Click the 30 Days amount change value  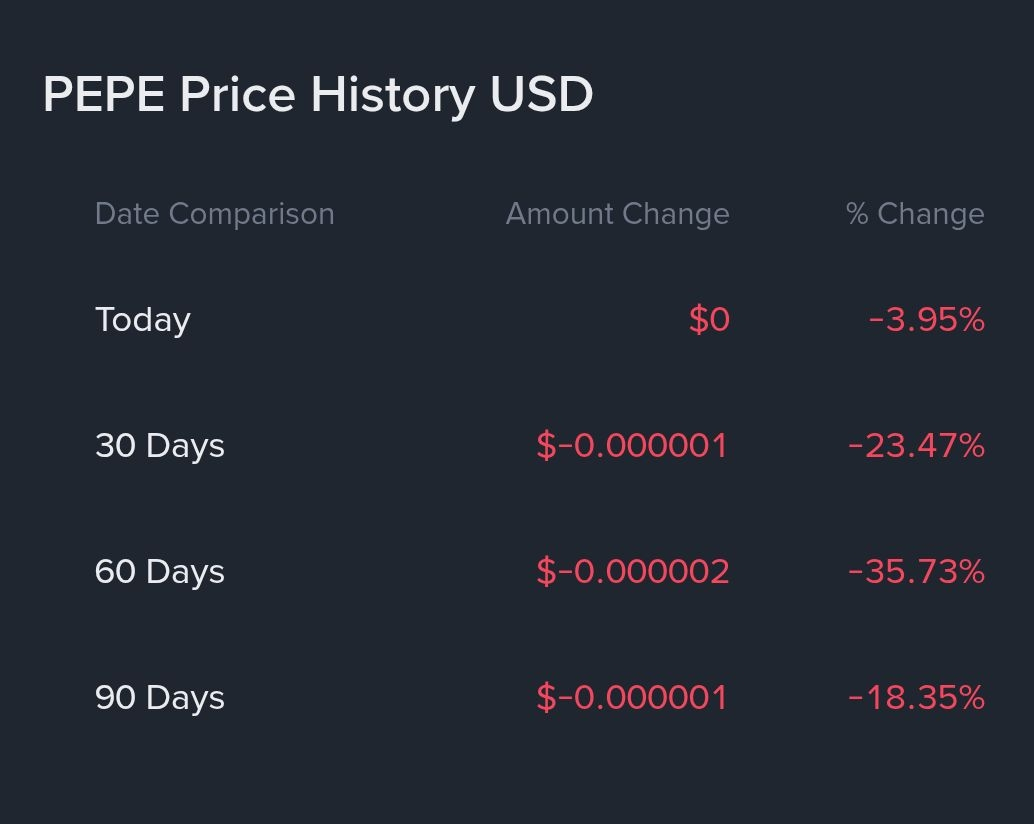click(x=632, y=446)
